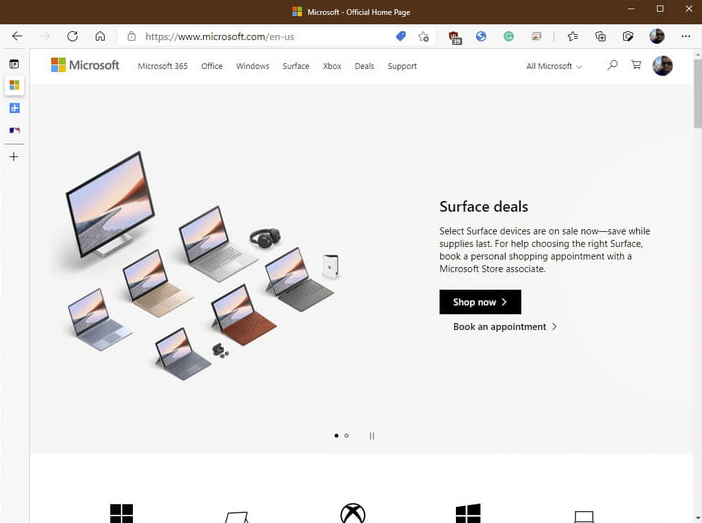The height and width of the screenshot is (523, 702).
Task: Add this page to favorites
Action: coord(423,37)
